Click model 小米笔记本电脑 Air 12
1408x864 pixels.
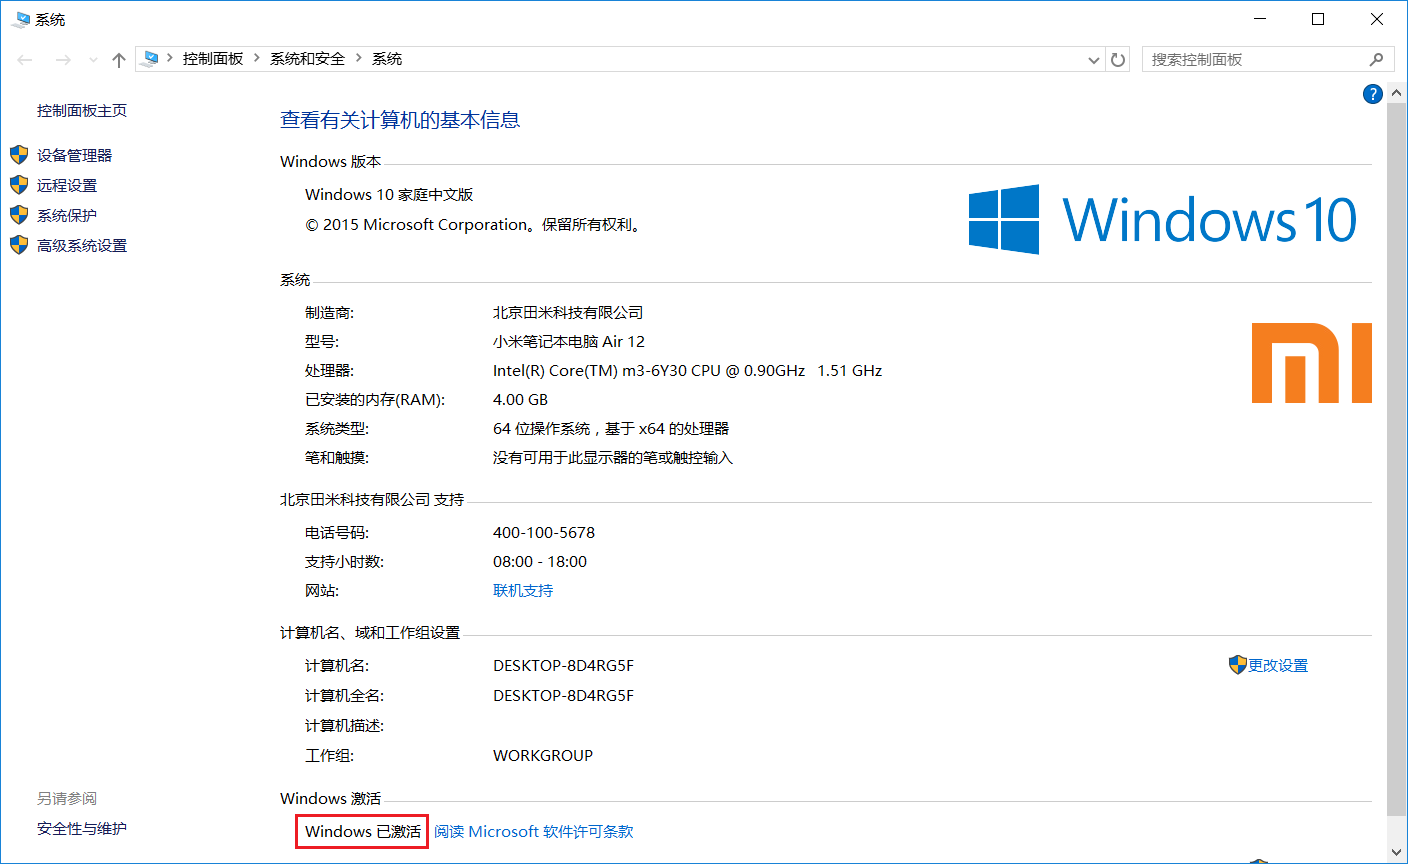(569, 342)
